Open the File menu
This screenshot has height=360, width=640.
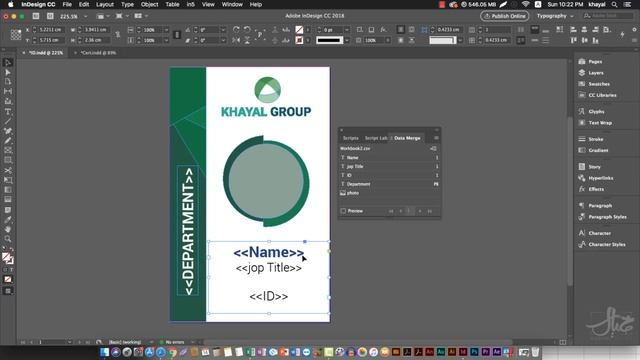click(x=67, y=4)
